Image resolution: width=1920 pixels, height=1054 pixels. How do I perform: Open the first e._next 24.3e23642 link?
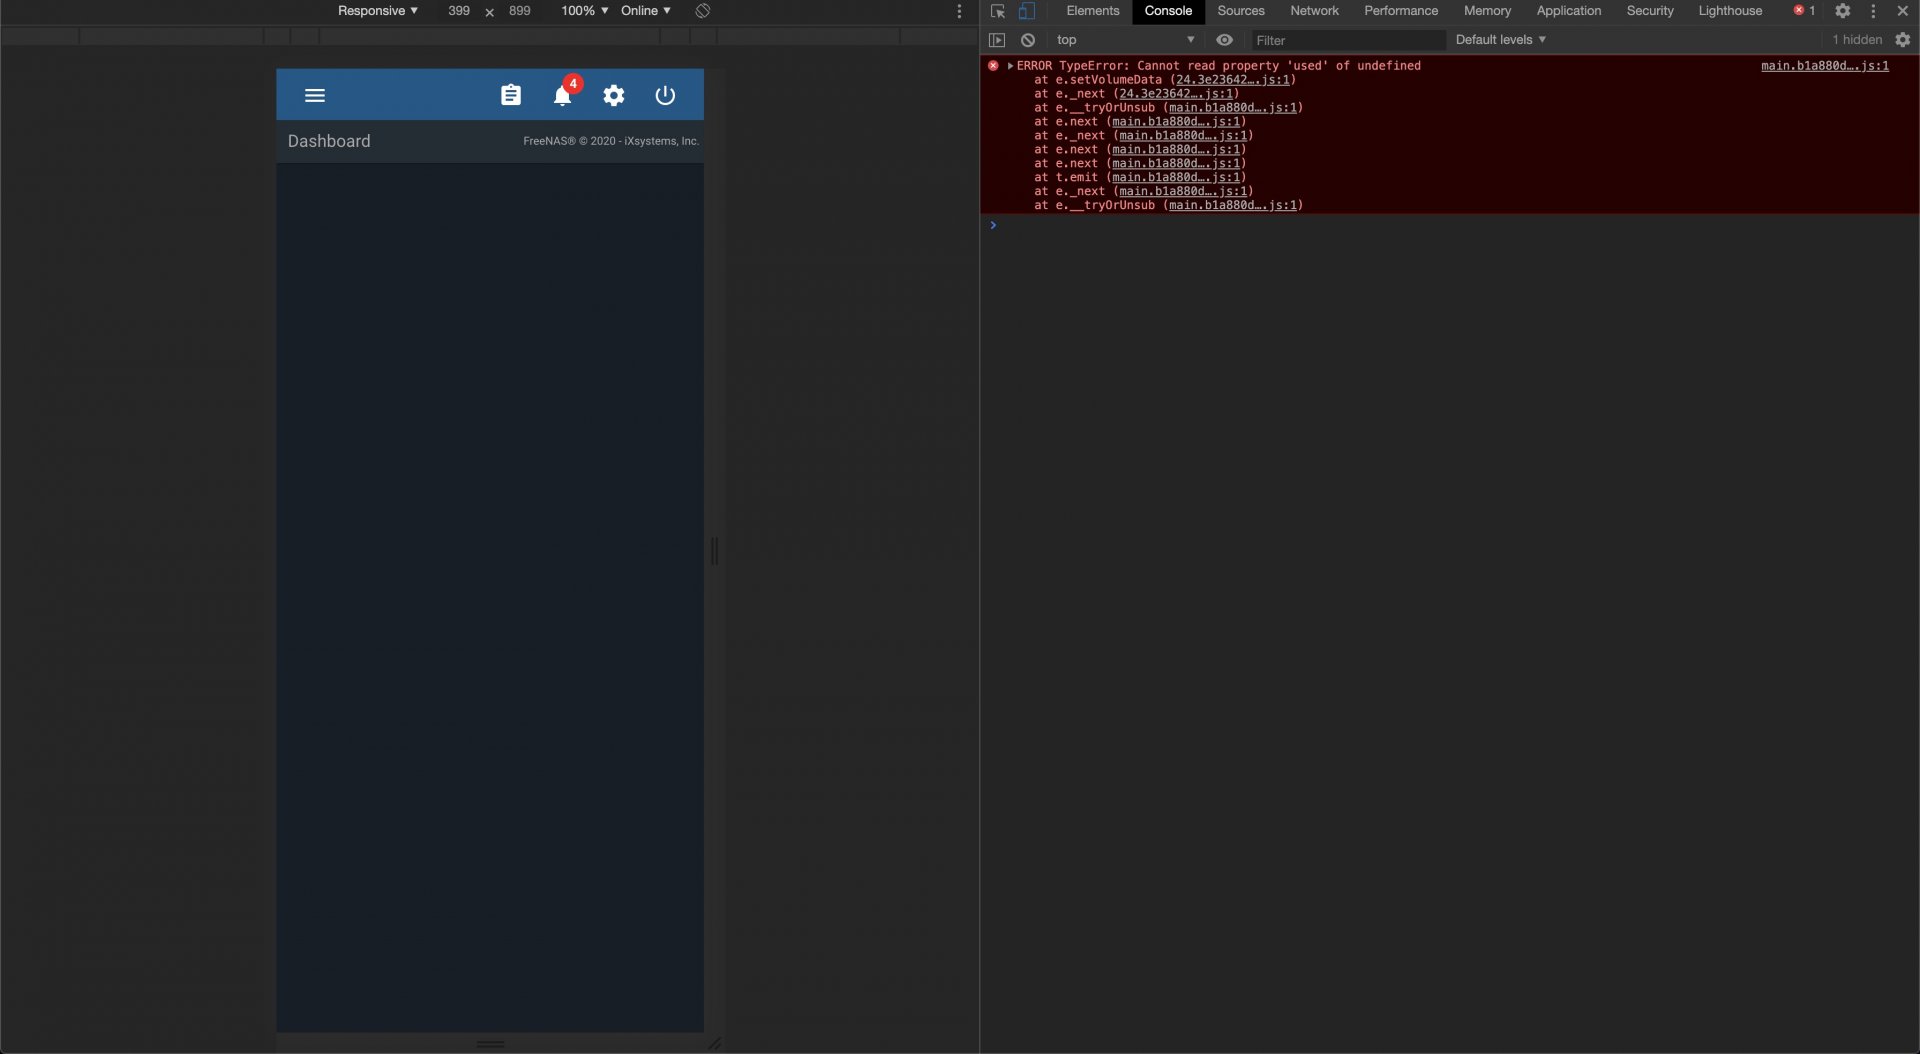(x=1176, y=94)
